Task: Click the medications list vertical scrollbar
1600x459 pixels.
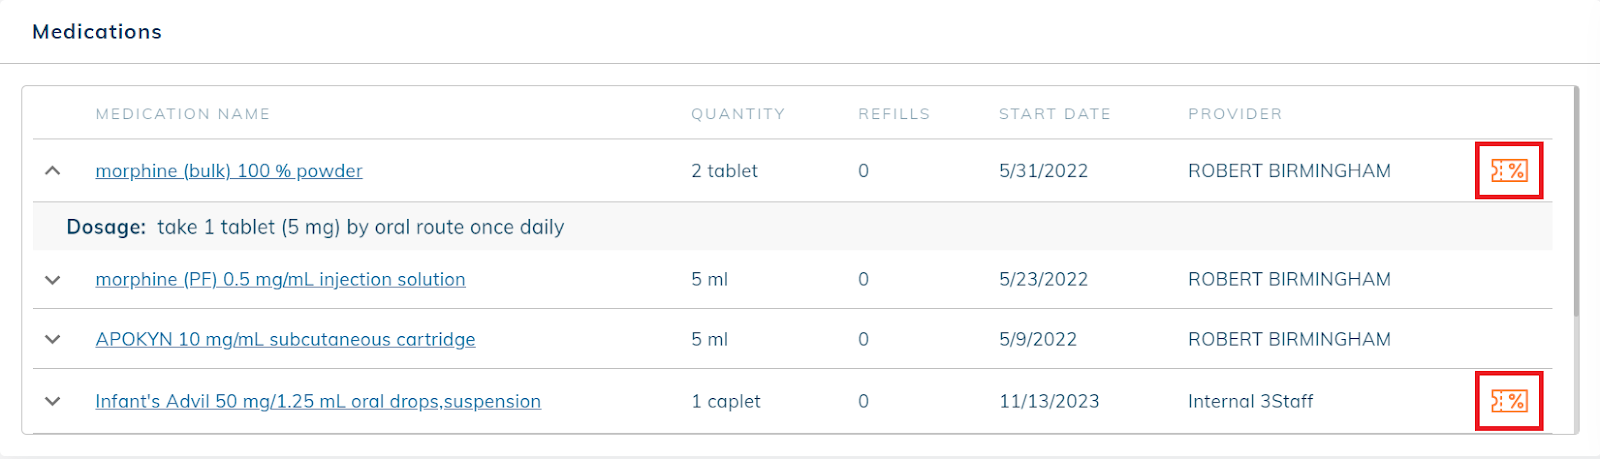Action: [x=1576, y=200]
